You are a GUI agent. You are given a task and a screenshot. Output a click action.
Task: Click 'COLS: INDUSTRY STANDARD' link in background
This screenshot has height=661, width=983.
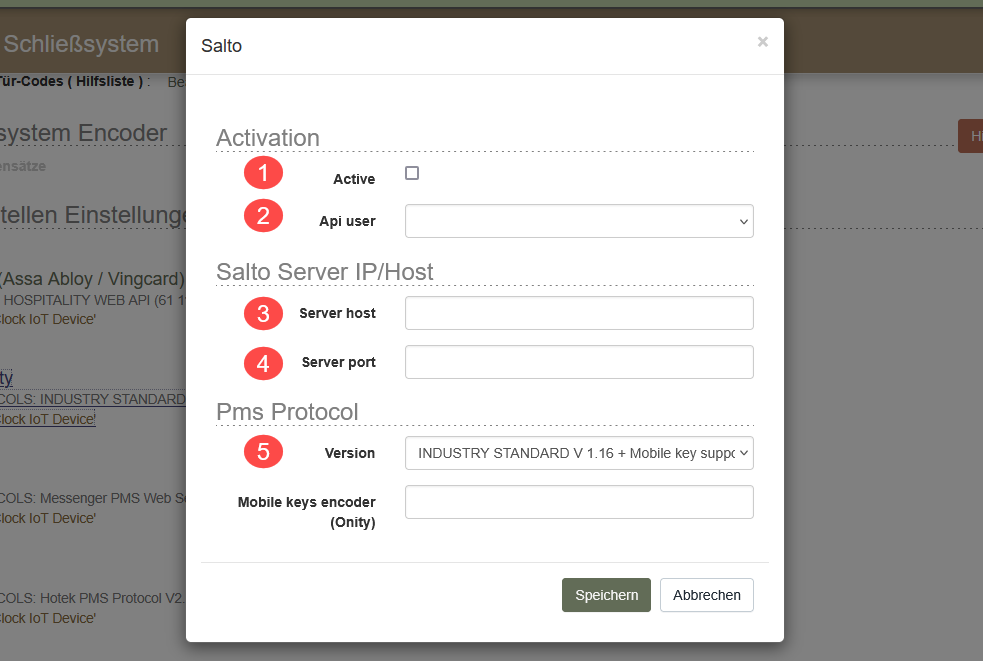93,399
